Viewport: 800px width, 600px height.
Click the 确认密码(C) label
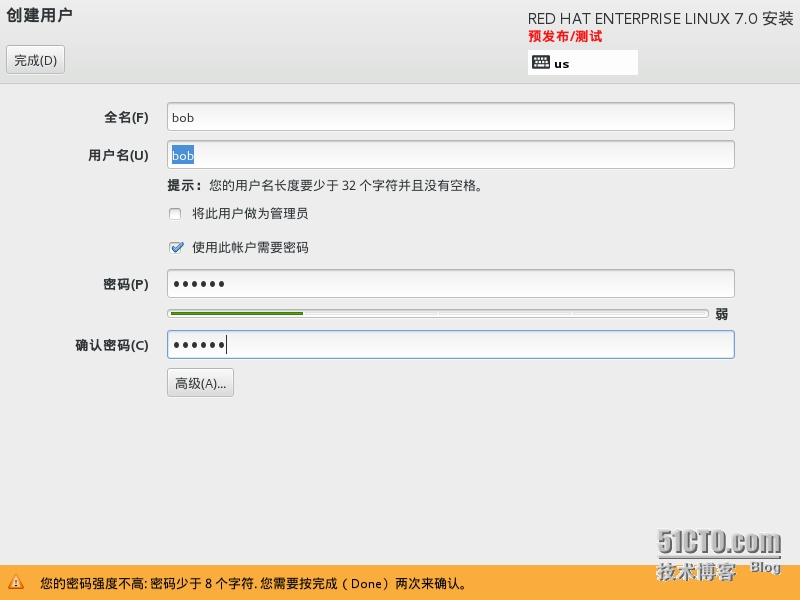pyautogui.click(x=112, y=345)
